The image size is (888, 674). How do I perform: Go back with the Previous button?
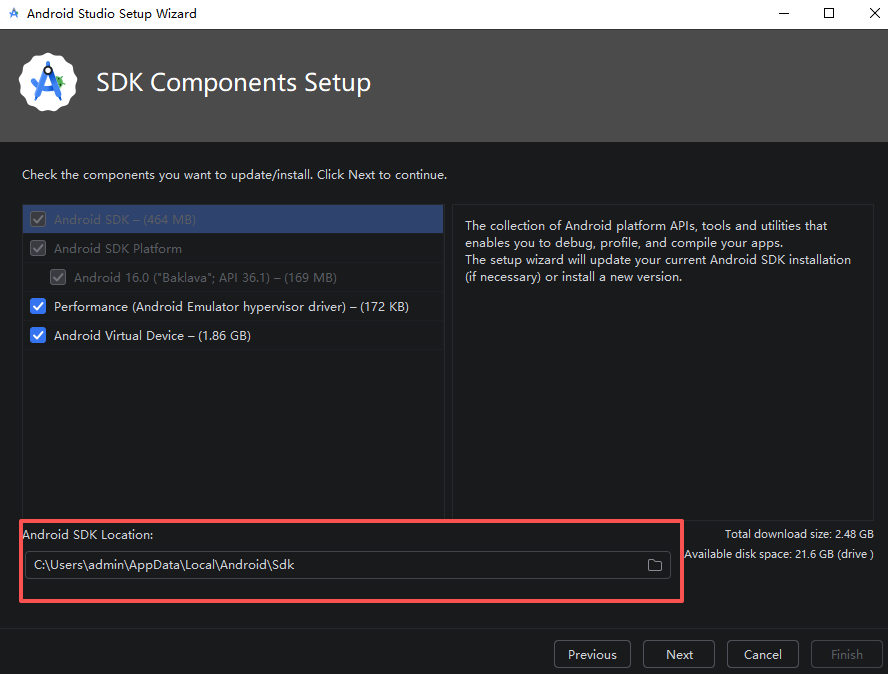tap(592, 654)
